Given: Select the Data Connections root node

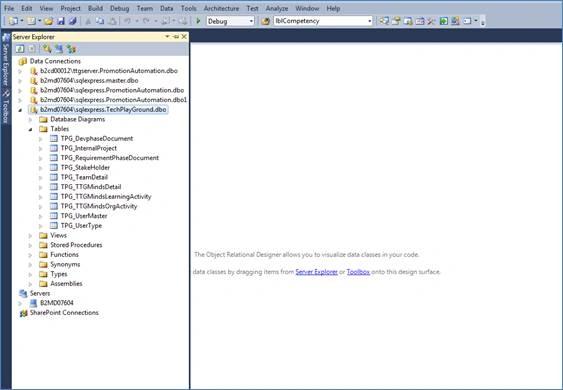Looking at the screenshot, I should tap(55, 61).
